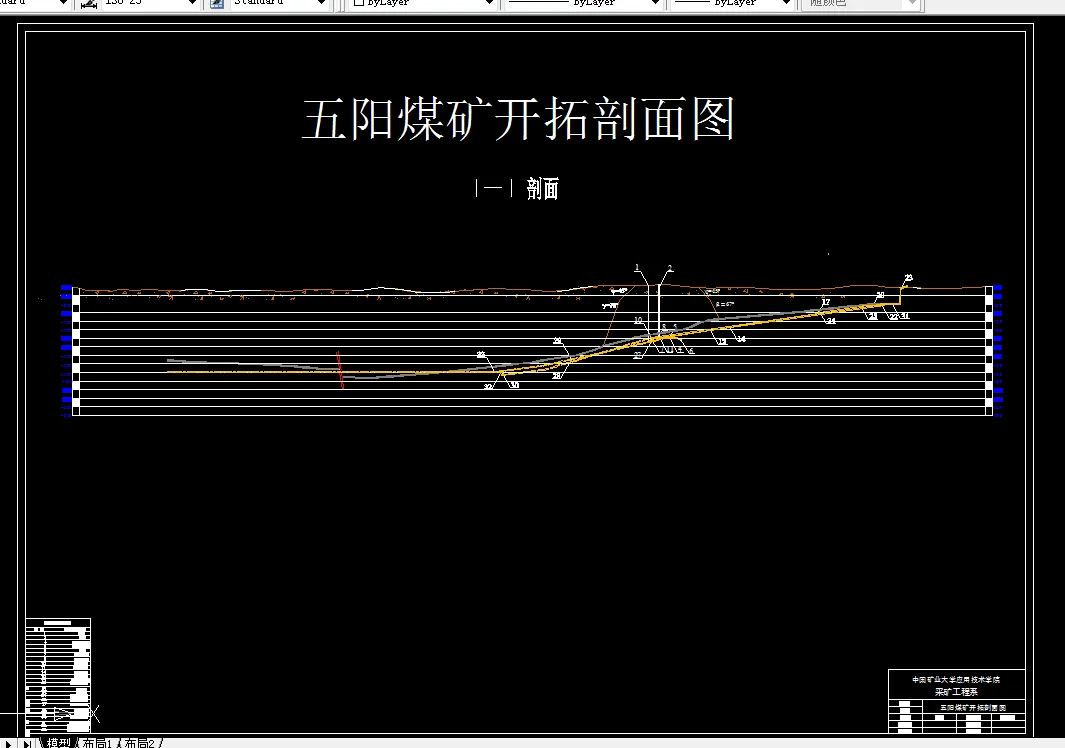The width and height of the screenshot is (1065, 748).
Task: Select the red fault line in the section
Action: 340,370
